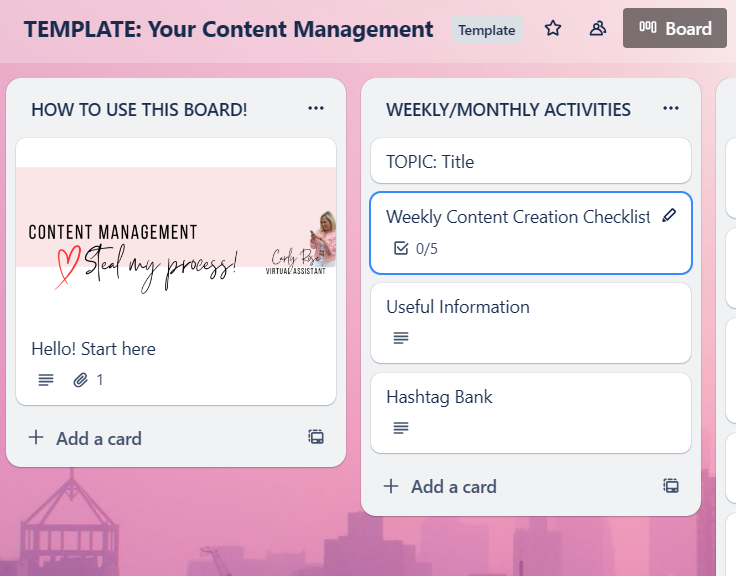The image size is (736, 576).
Task: Click description icon on Hello Start here card
Action: pyautogui.click(x=46, y=379)
